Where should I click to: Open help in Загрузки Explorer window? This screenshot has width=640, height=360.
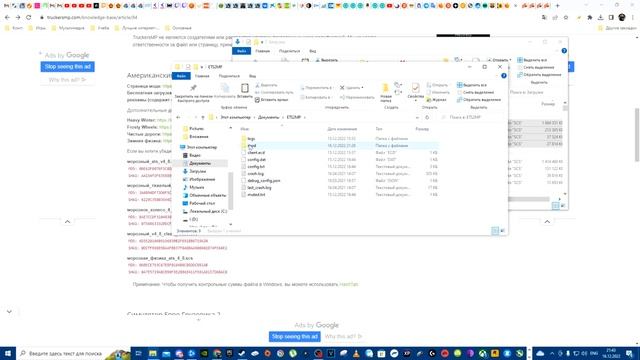564,51
